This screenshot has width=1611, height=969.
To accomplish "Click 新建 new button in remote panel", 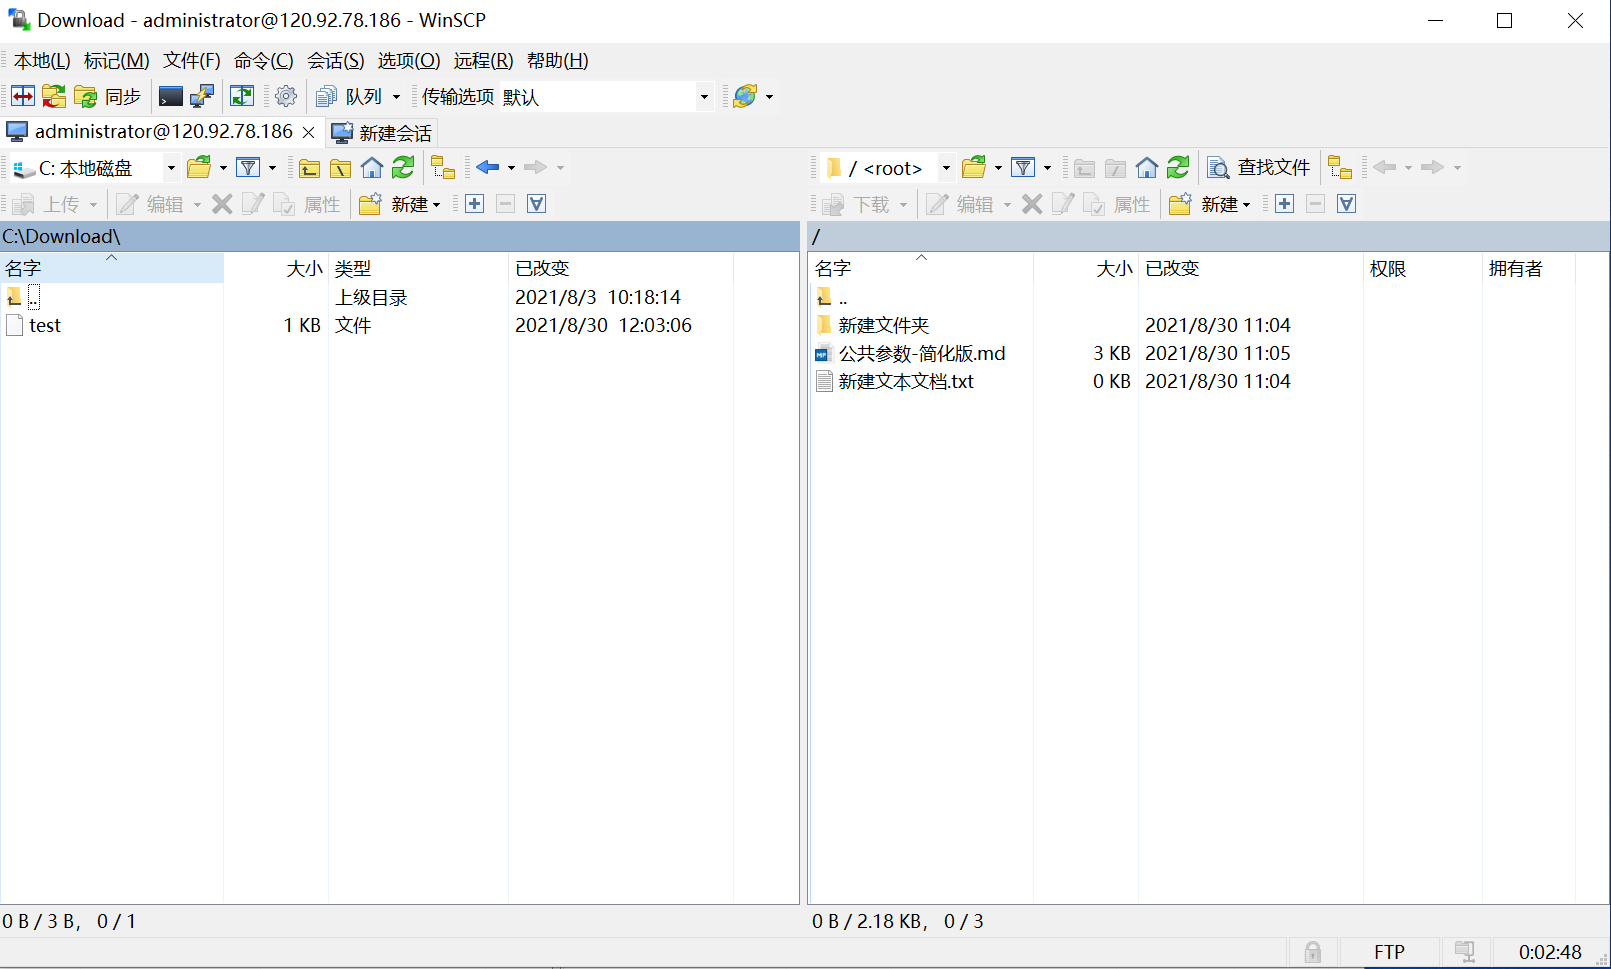I will [x=1210, y=204].
